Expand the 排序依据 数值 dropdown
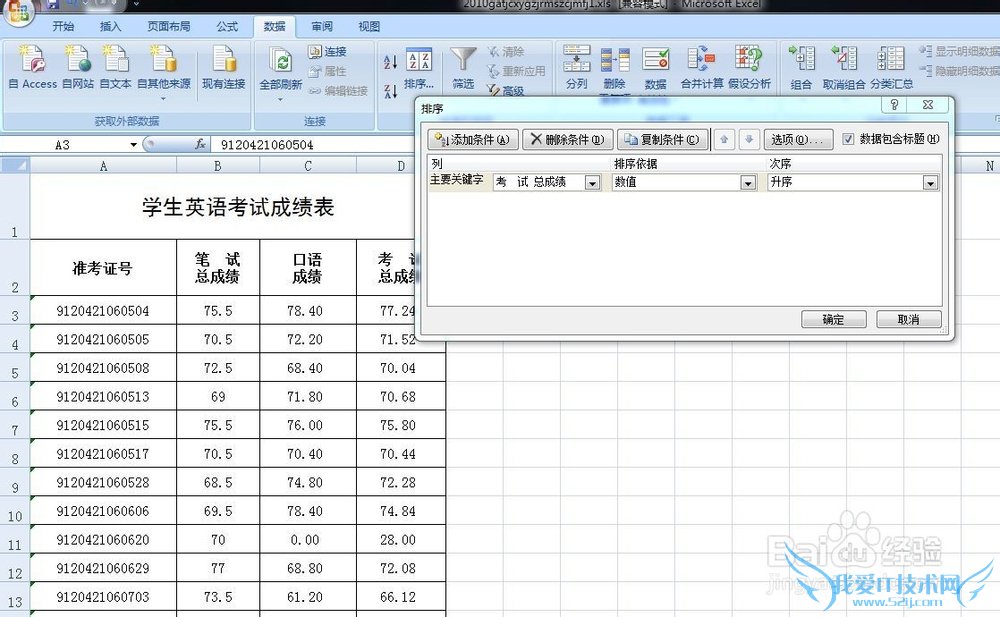Viewport: 1000px width, 617px height. pos(748,183)
